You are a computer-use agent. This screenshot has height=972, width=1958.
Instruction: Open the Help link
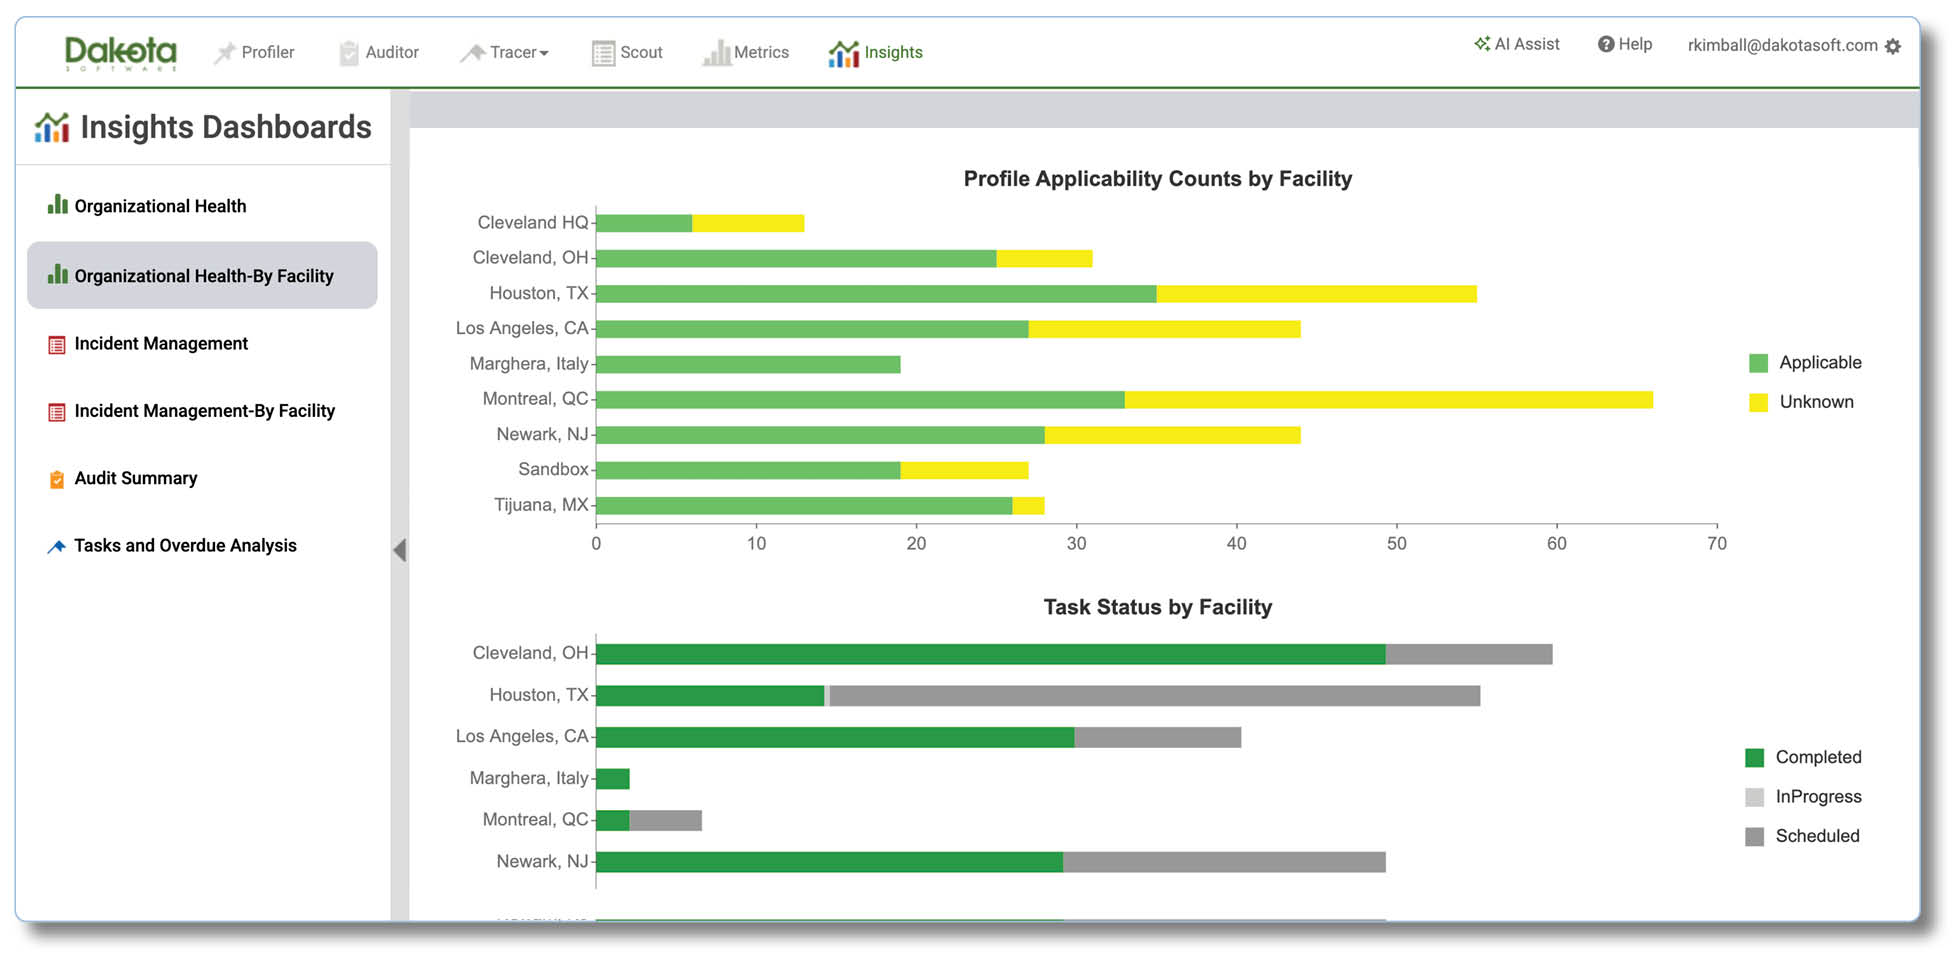coord(1625,44)
